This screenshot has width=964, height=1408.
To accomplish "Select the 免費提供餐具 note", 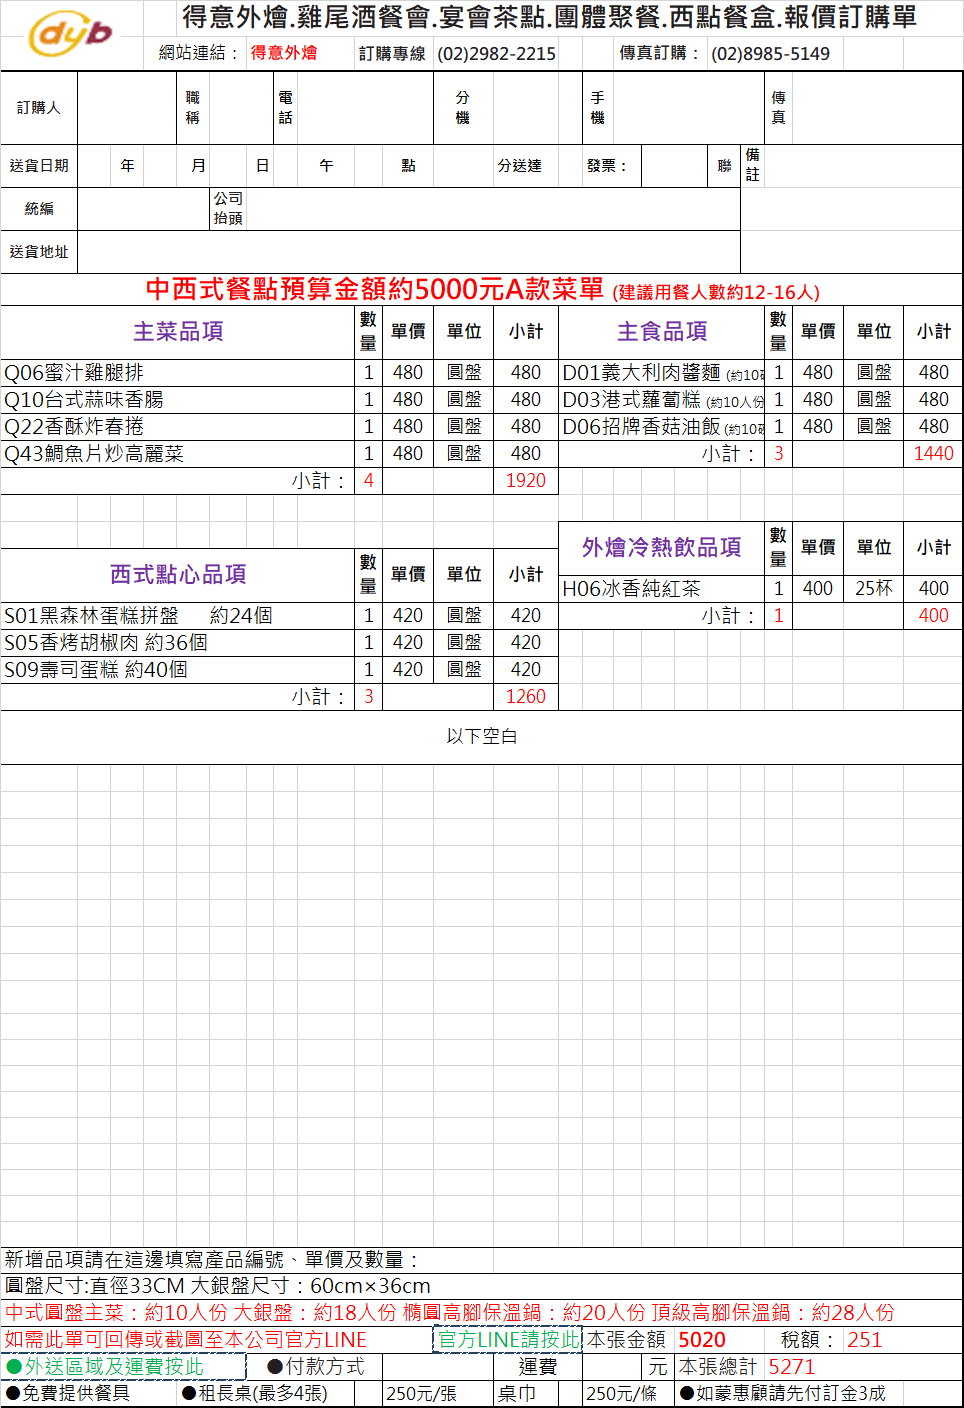I will click(x=68, y=1394).
